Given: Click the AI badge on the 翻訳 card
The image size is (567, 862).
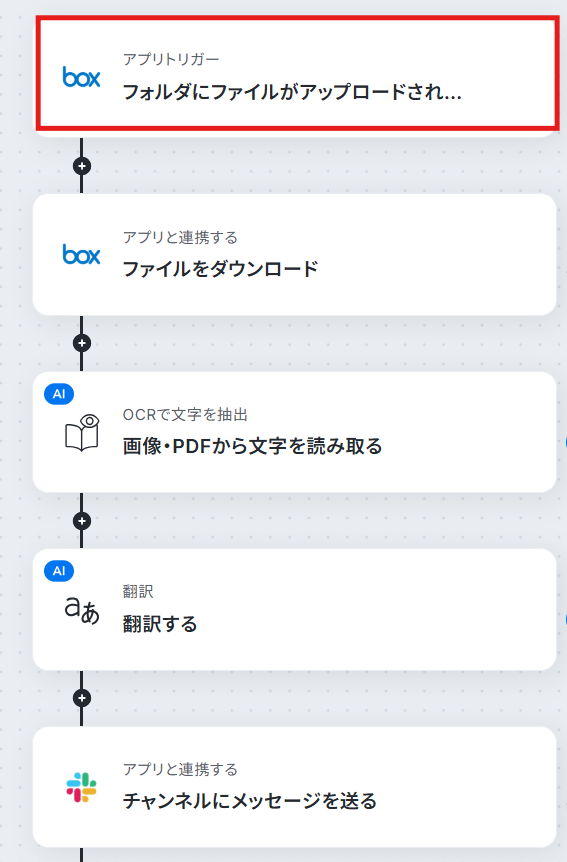Looking at the screenshot, I should tap(59, 571).
